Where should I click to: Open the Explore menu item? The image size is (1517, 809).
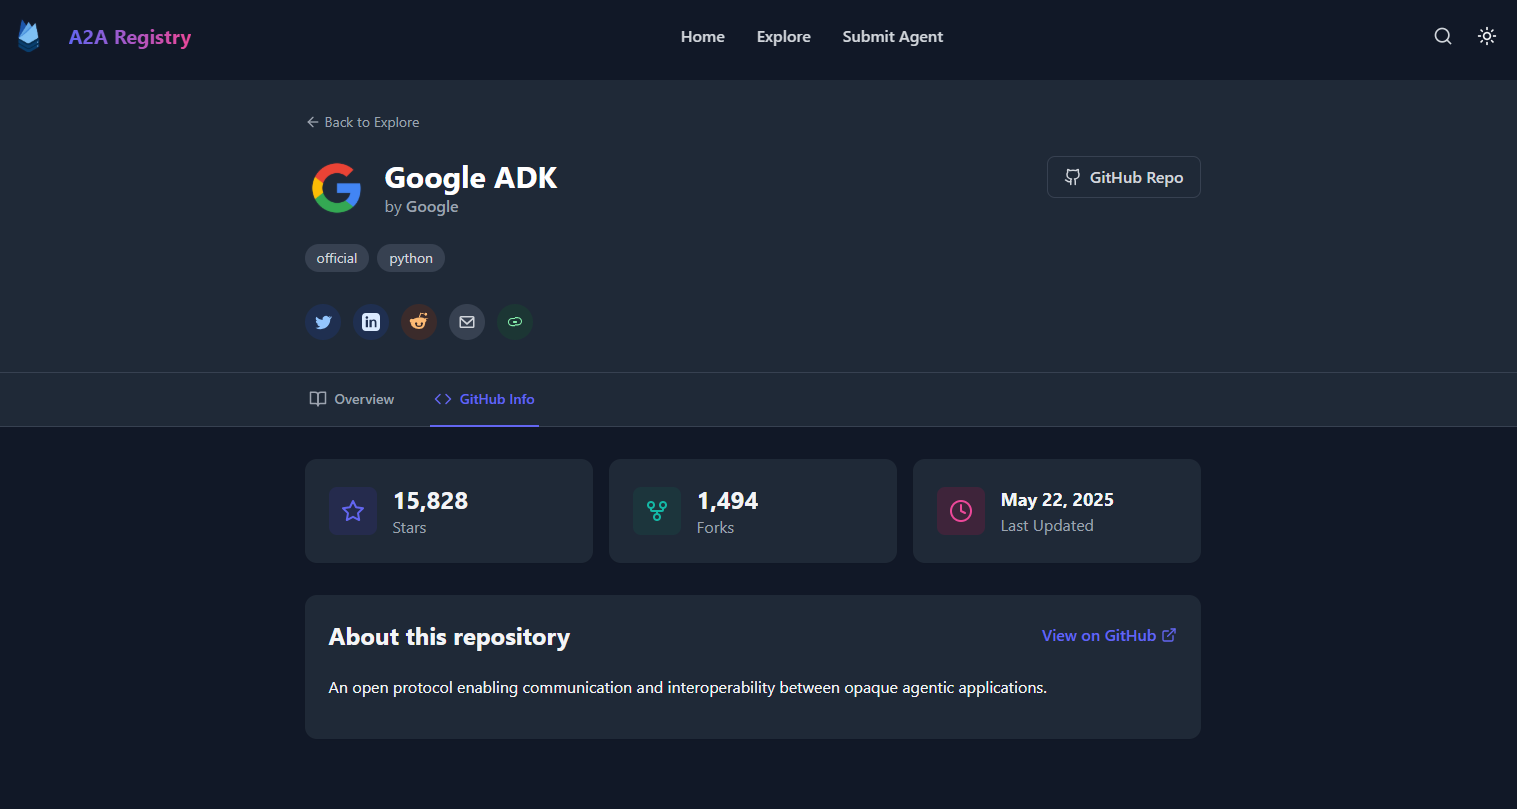[784, 37]
